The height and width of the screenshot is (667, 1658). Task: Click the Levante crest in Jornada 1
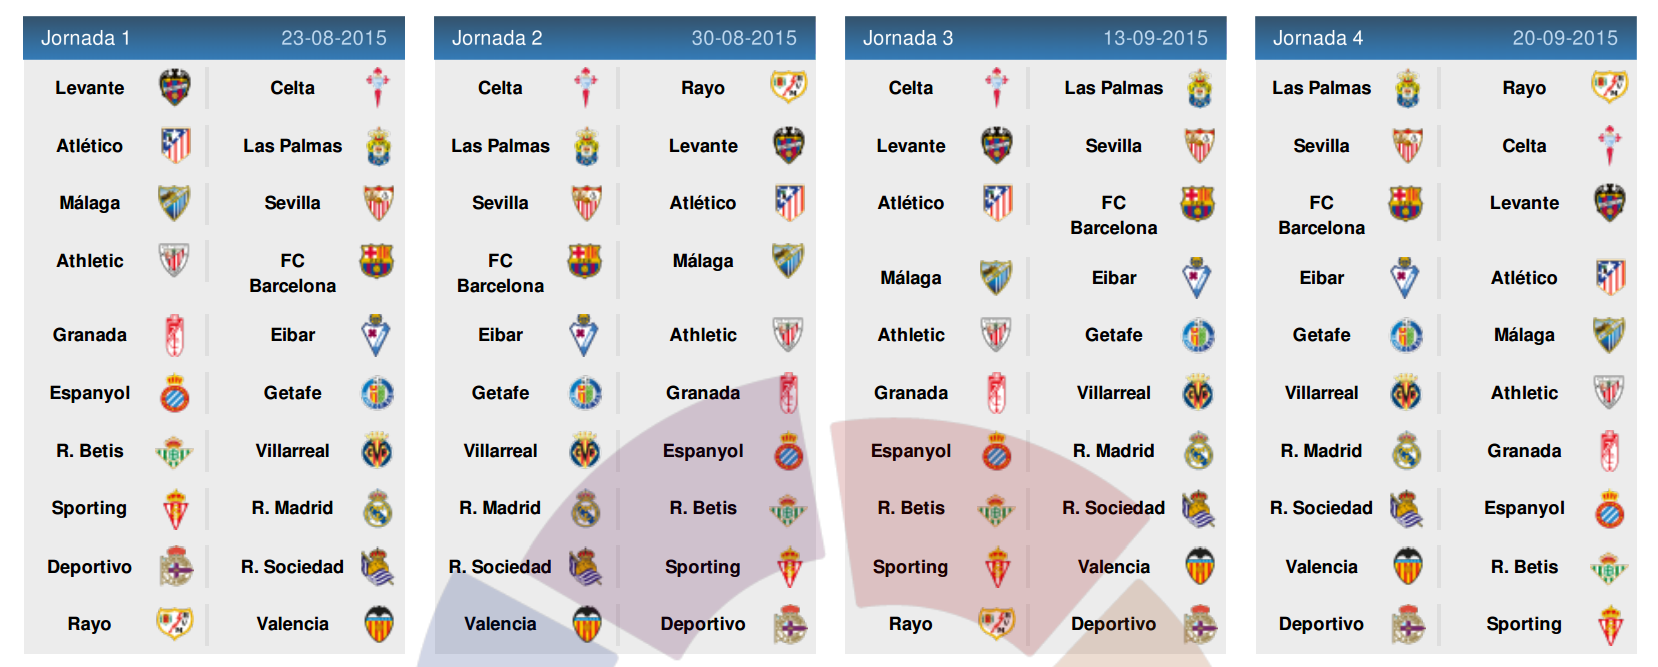coord(175,88)
